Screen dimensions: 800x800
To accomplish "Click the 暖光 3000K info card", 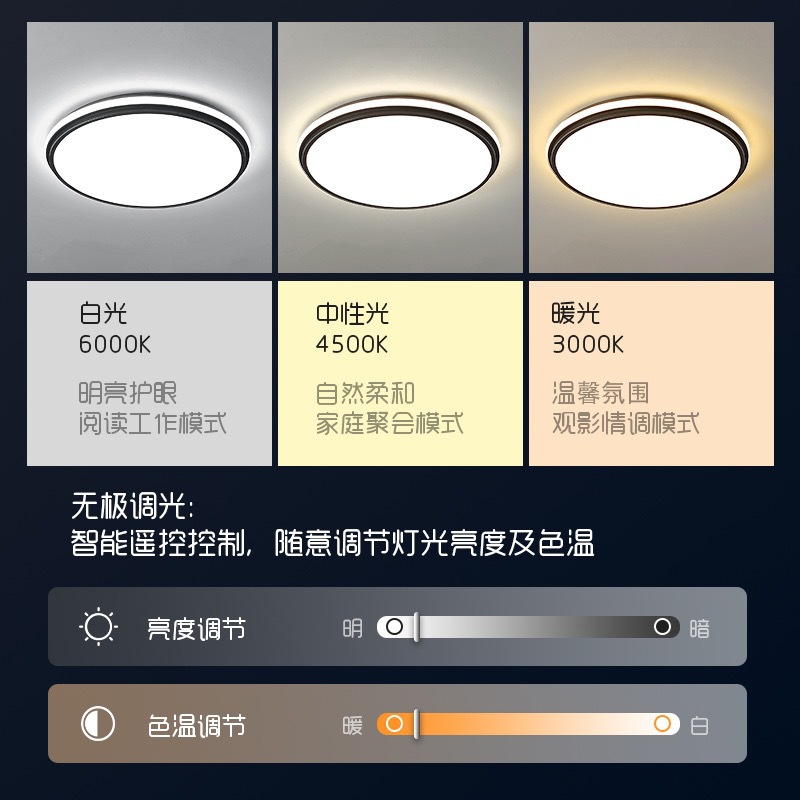I will [651, 373].
